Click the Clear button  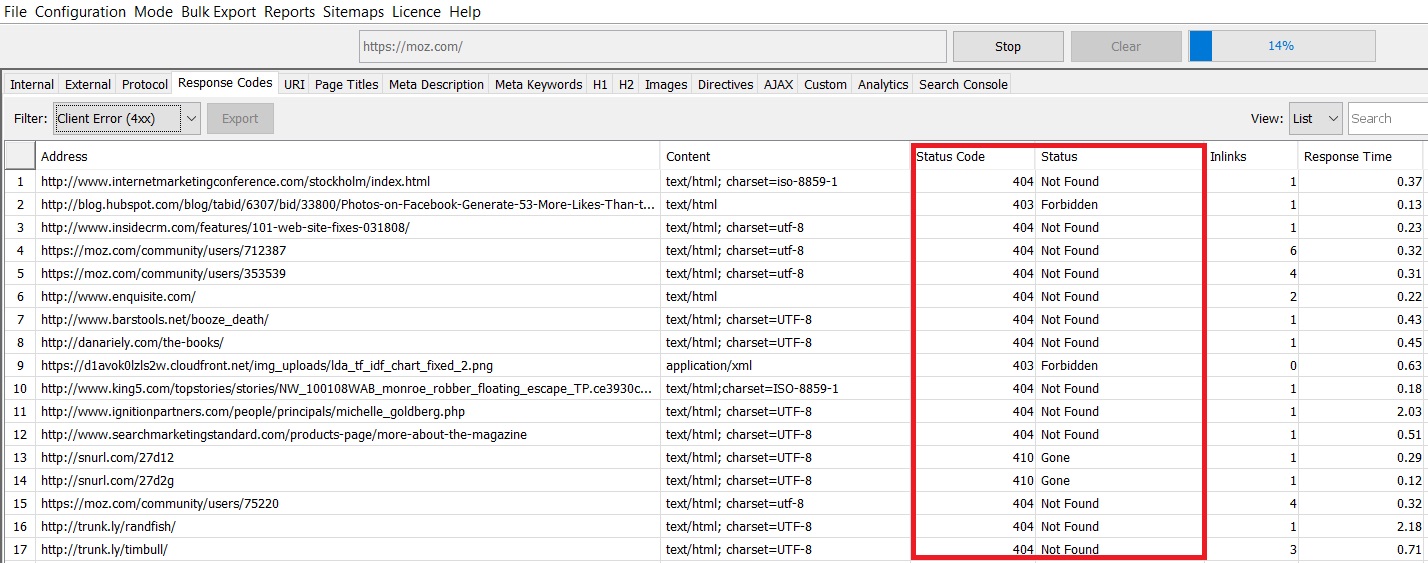tap(1125, 46)
